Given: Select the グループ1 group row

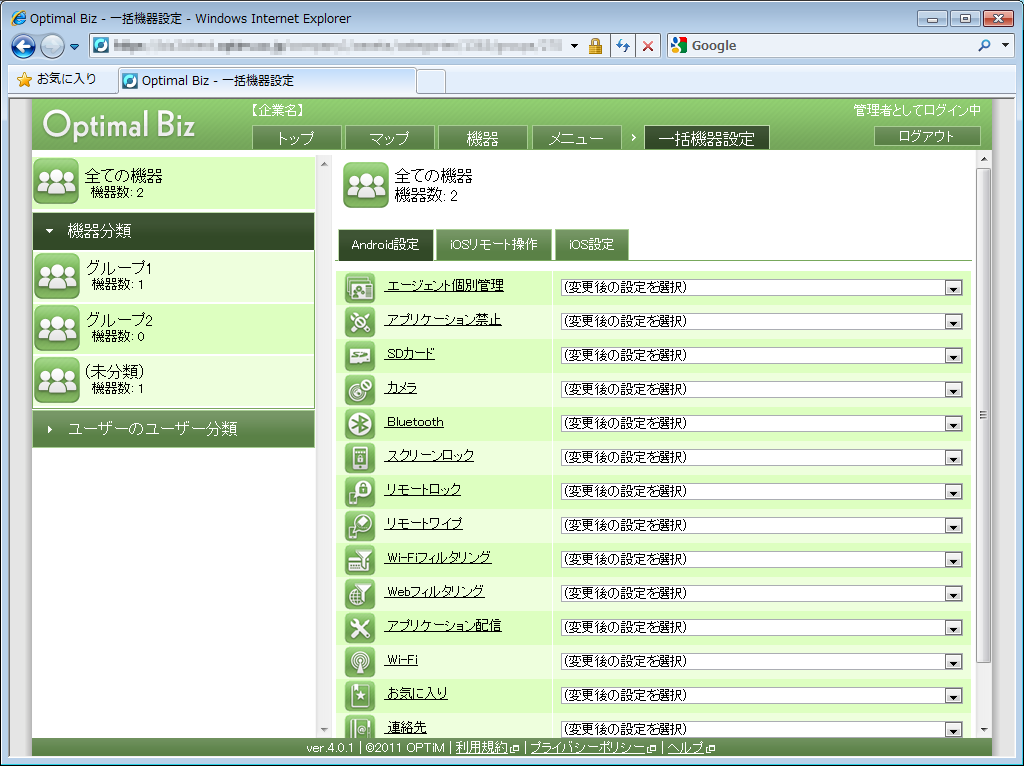Looking at the screenshot, I should 174,276.
